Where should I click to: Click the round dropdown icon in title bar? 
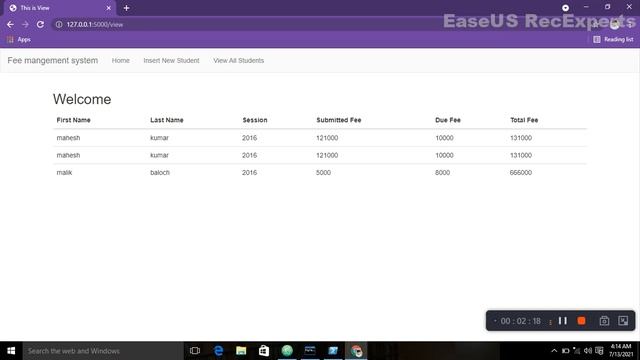pos(565,8)
